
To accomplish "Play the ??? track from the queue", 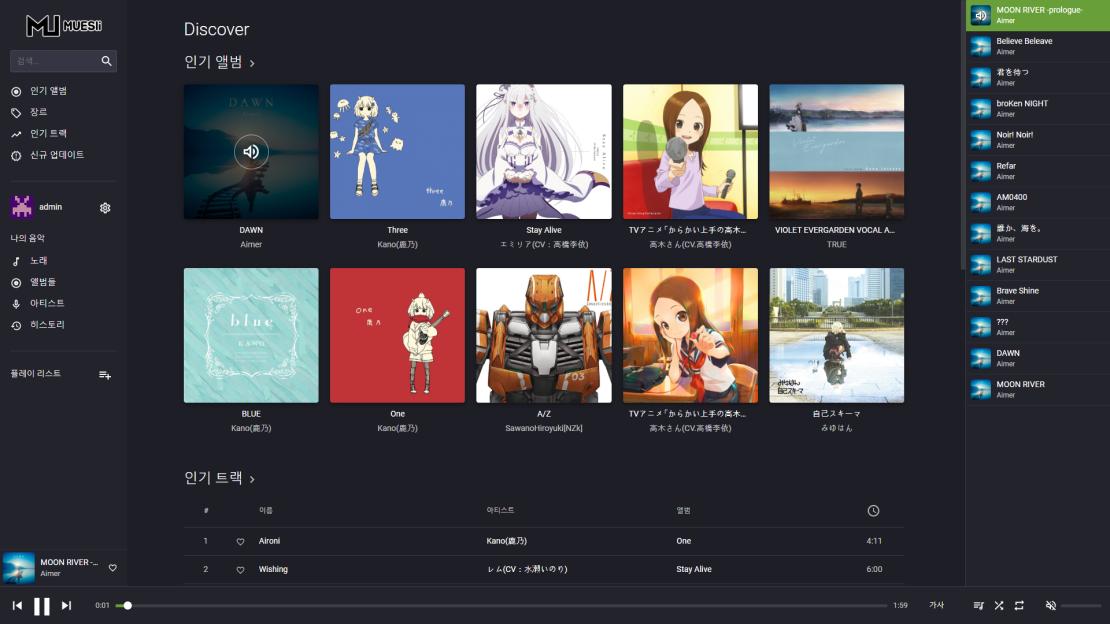I will [x=1038, y=327].
